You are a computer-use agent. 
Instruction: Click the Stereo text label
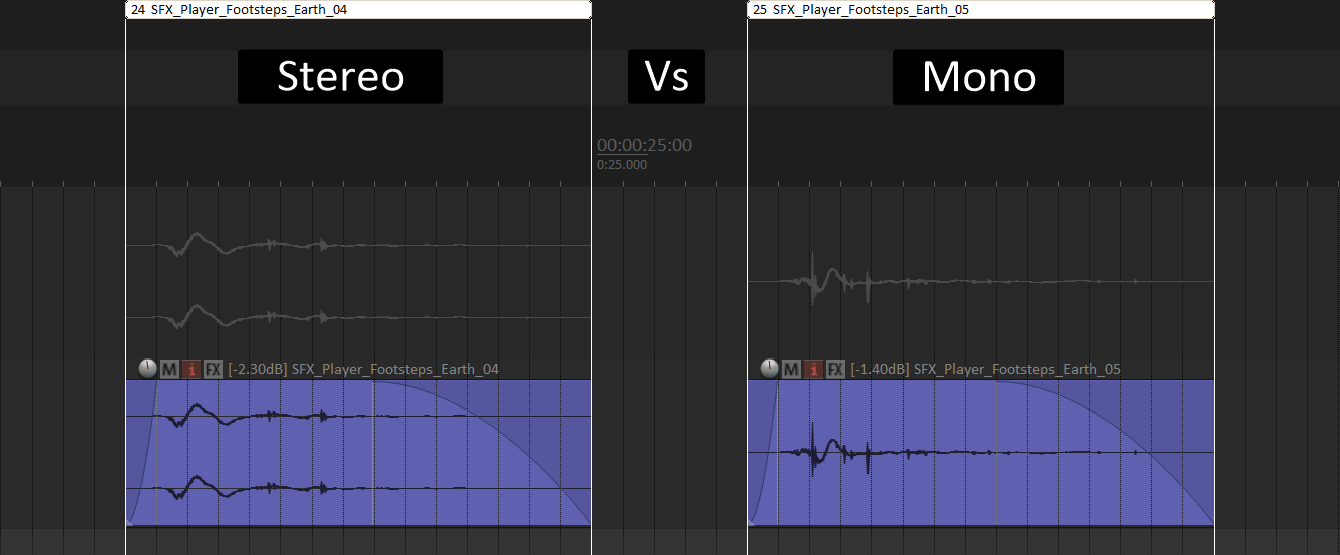[340, 77]
